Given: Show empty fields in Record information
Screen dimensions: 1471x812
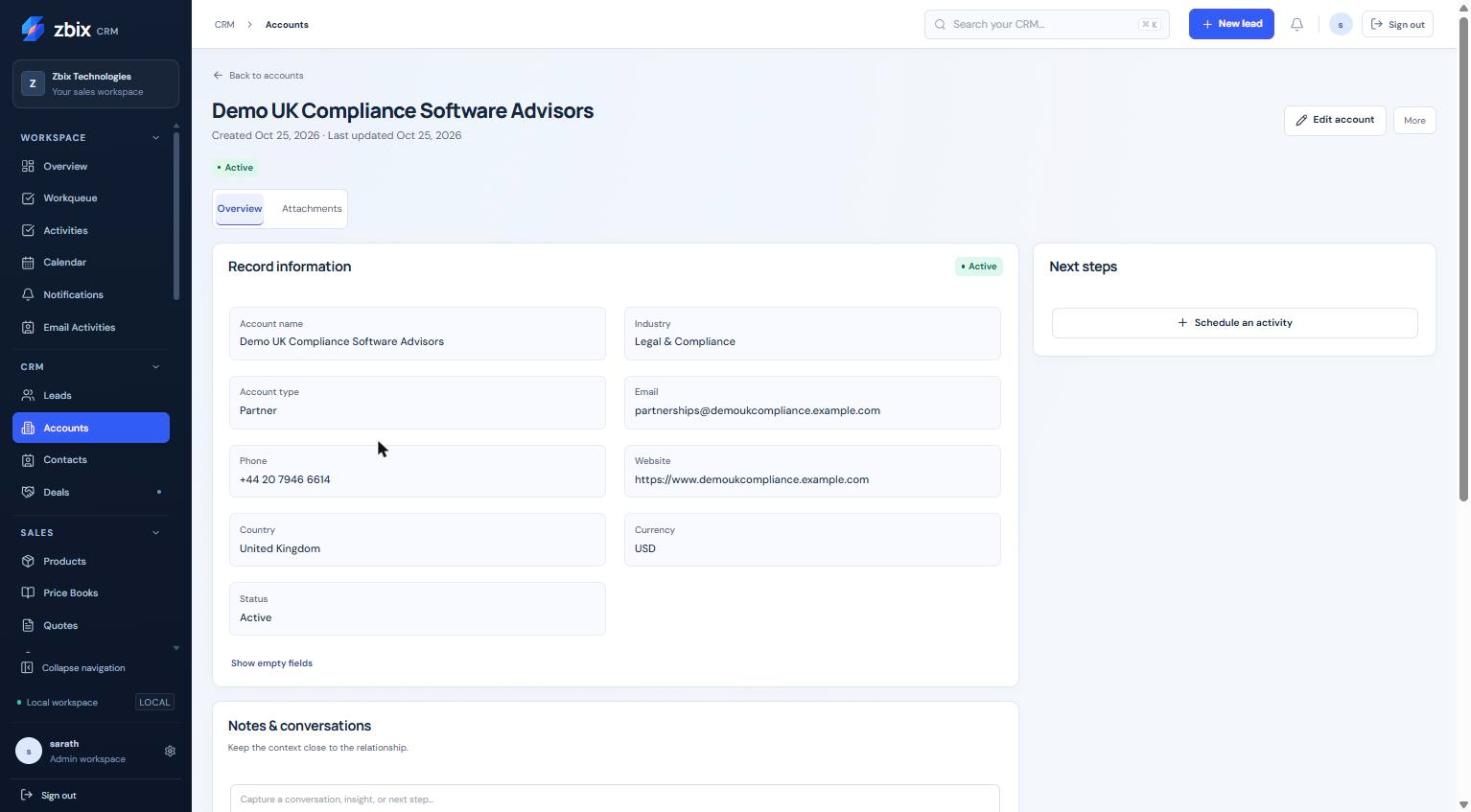Looking at the screenshot, I should 272,663.
